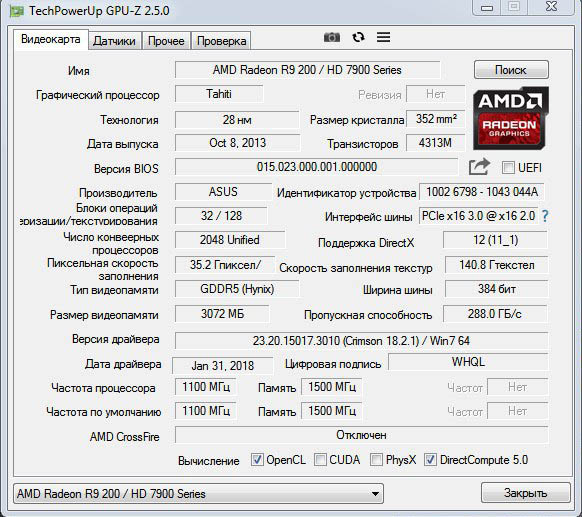582x517 pixels.
Task: Click the 140.8 Гтекстел value
Action: (497, 265)
